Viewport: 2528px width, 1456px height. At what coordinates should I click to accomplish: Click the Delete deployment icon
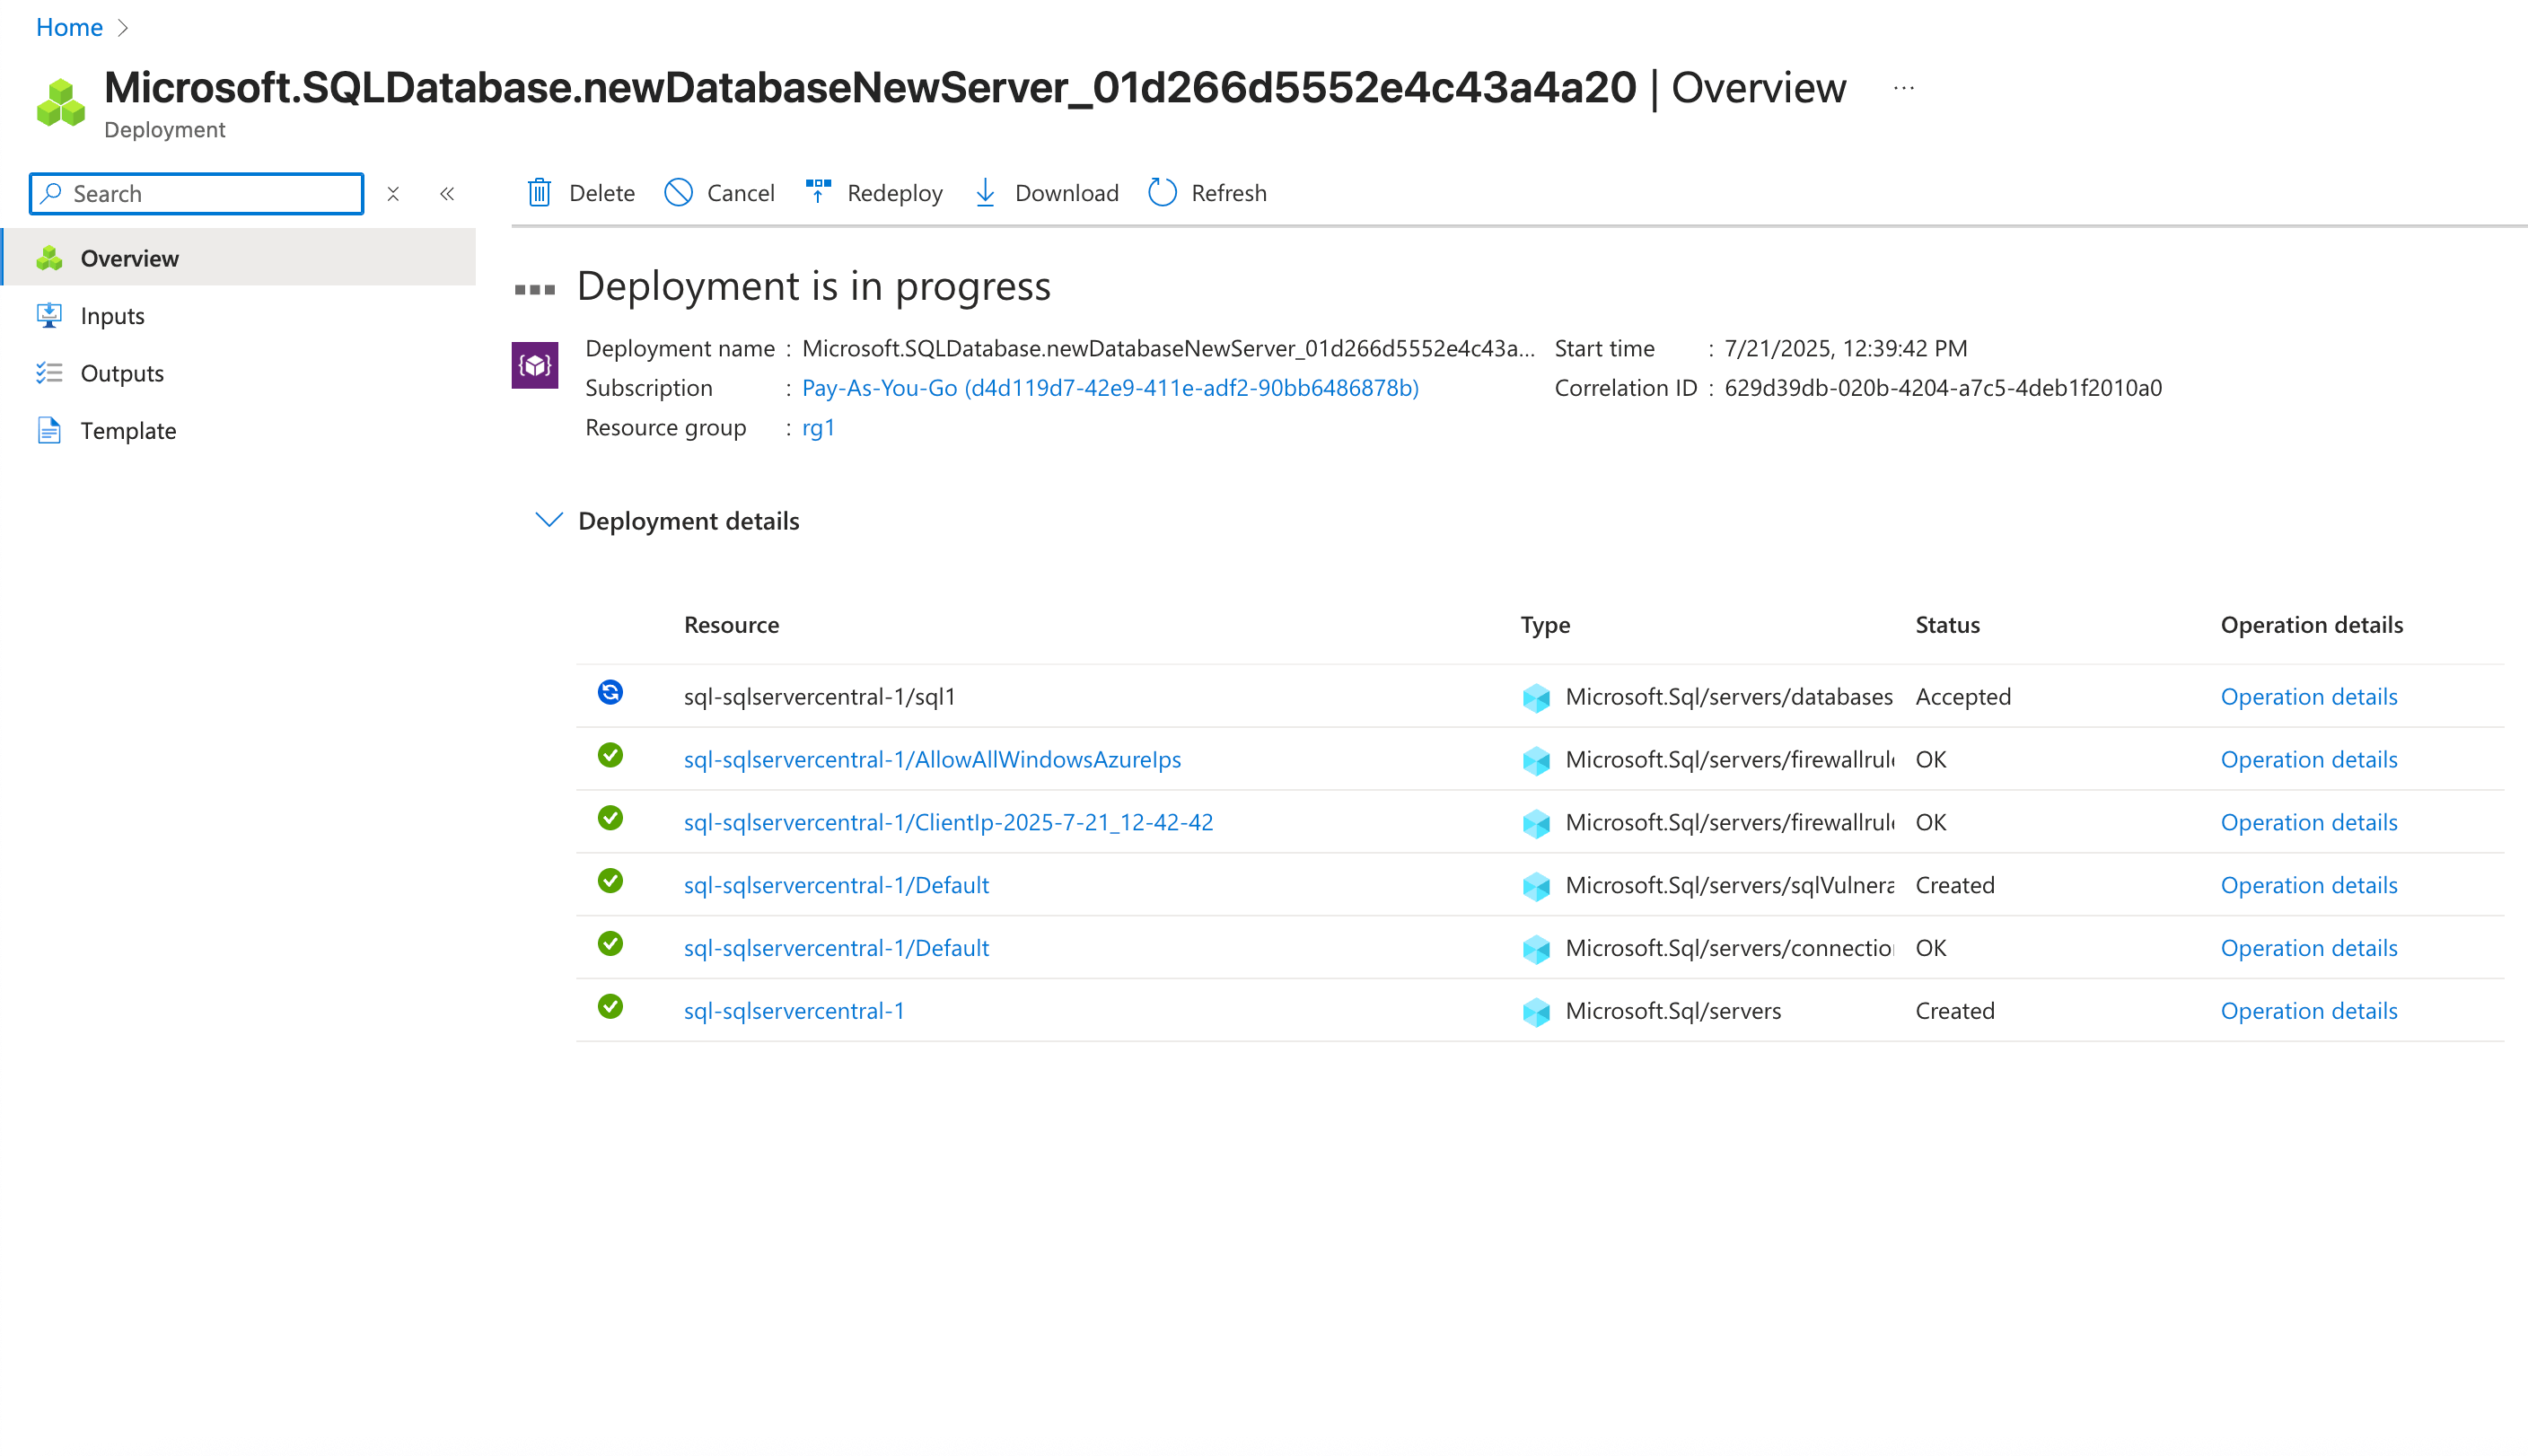[x=539, y=192]
